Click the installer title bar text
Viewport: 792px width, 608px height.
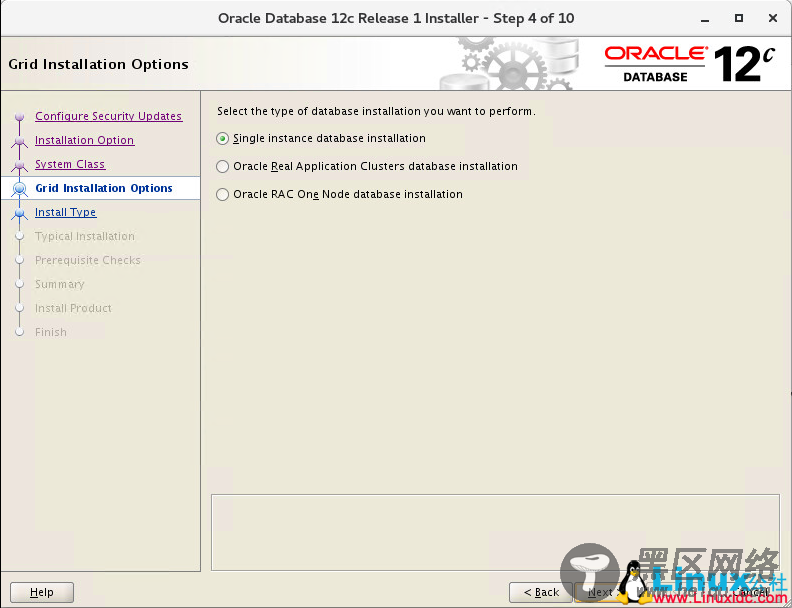pos(396,19)
